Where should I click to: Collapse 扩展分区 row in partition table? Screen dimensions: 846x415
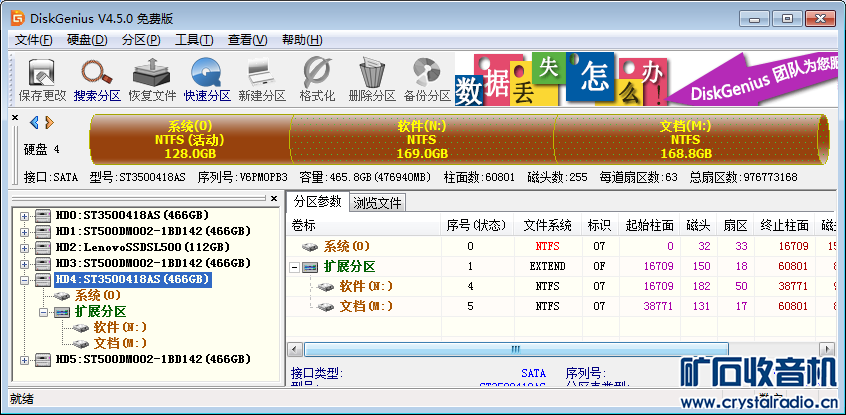295,267
